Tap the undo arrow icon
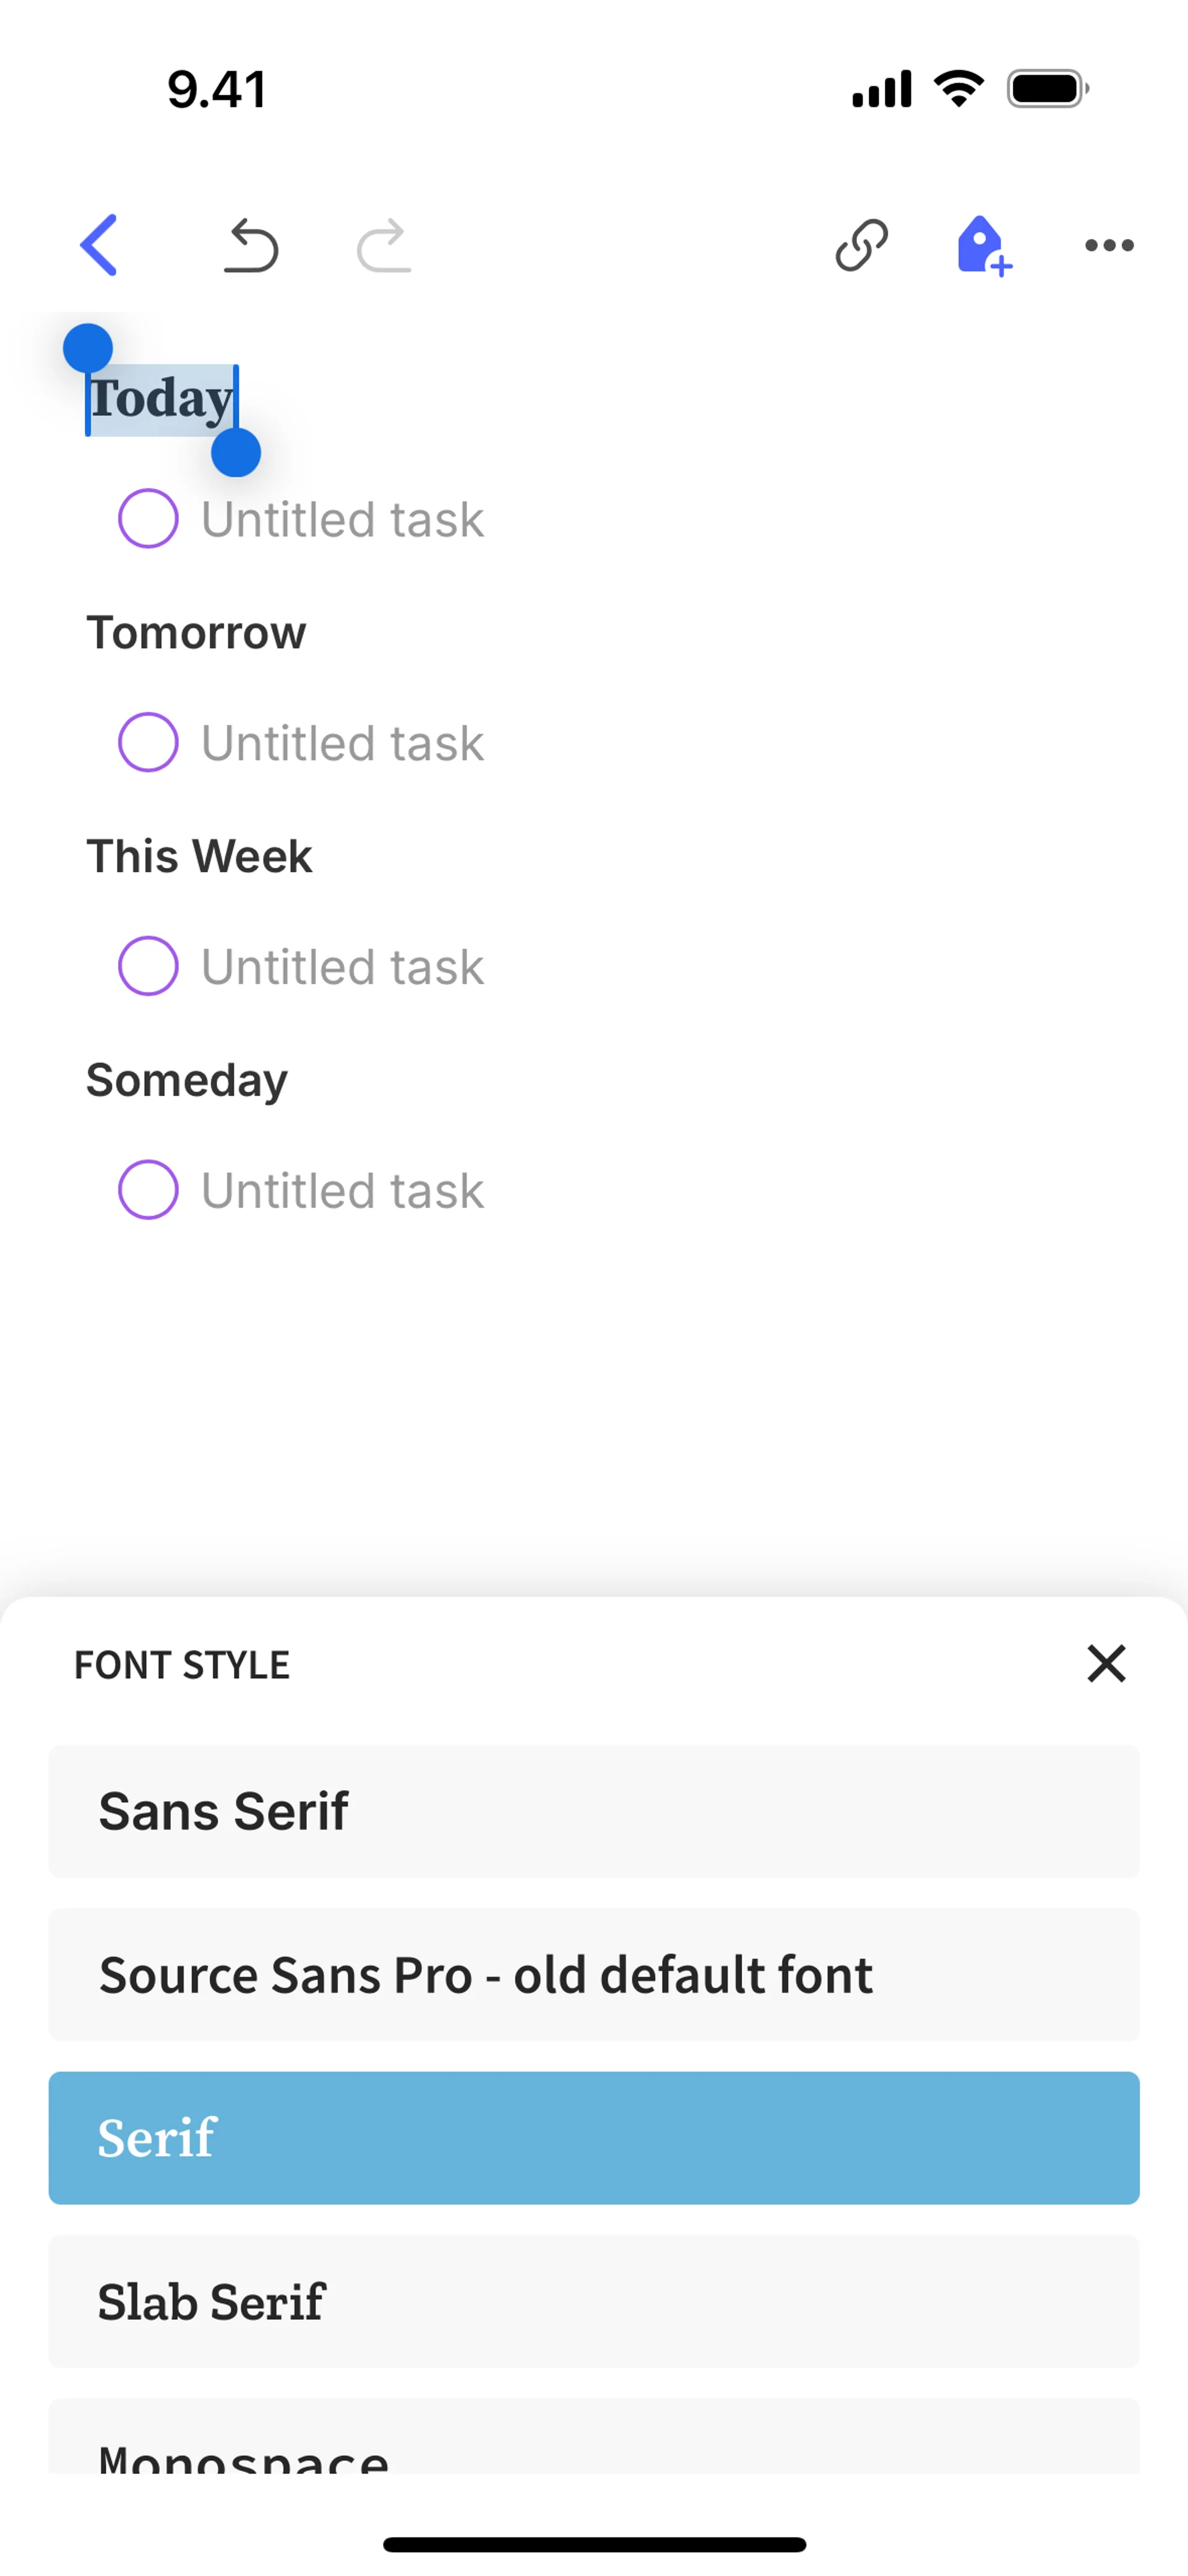The height and width of the screenshot is (2576, 1188). point(250,246)
